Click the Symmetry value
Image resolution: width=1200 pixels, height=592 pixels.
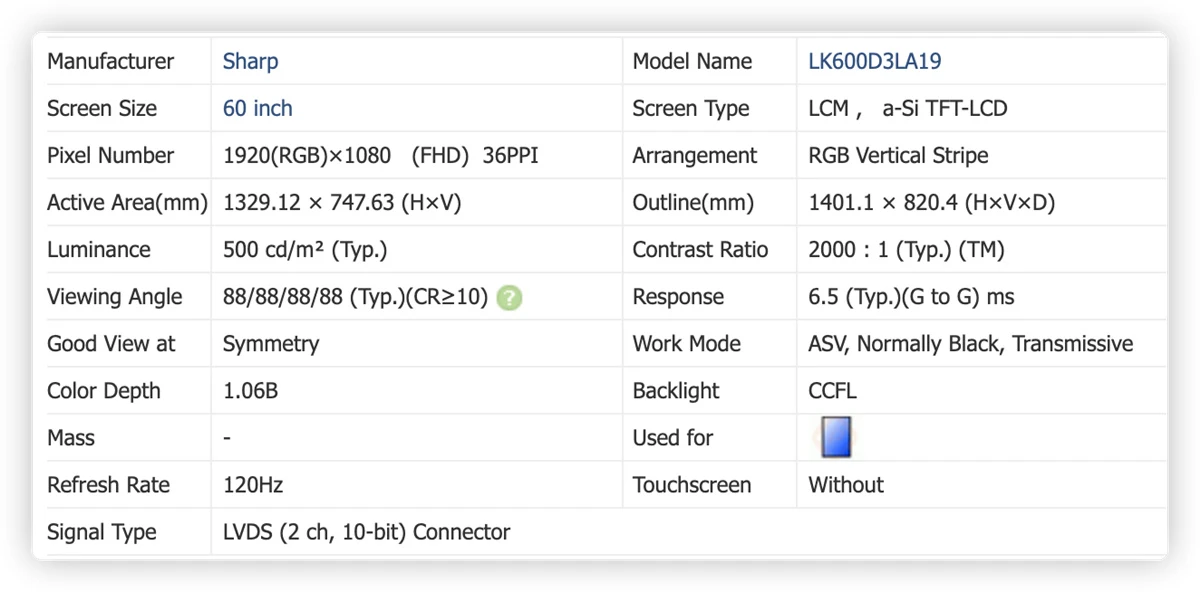coord(271,344)
